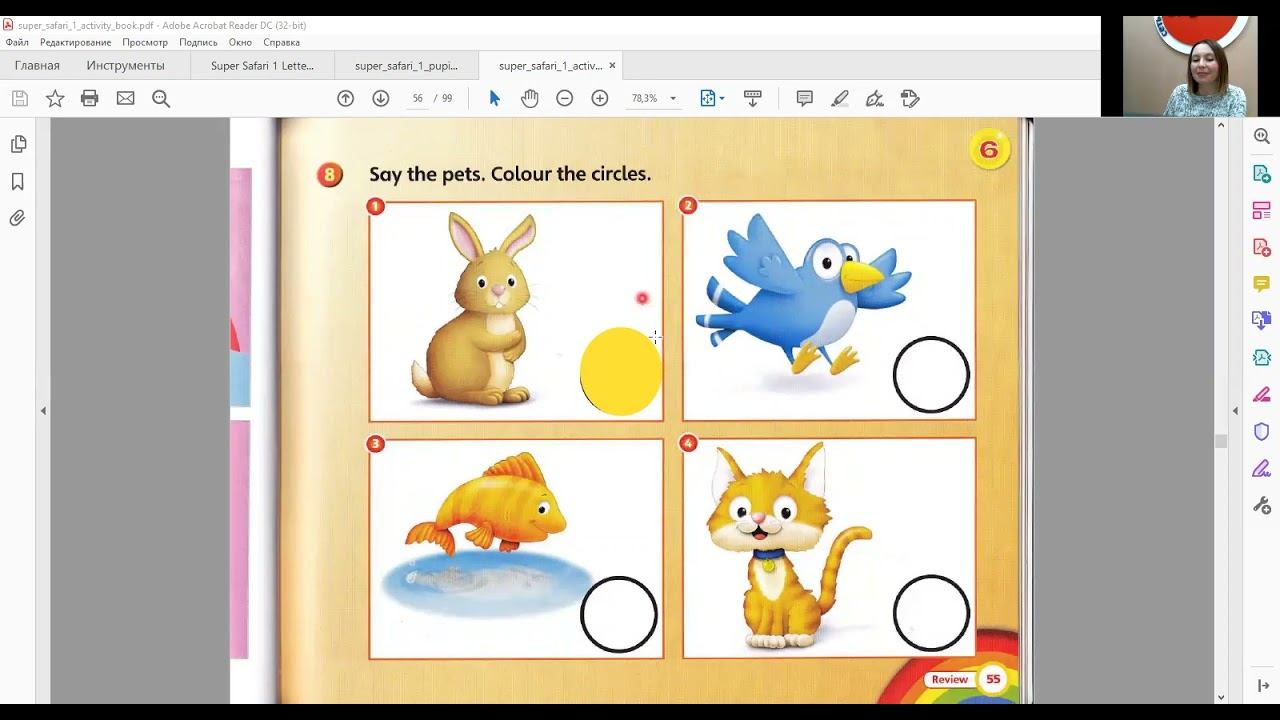Click the empty circle beside the blue bird

[931, 375]
